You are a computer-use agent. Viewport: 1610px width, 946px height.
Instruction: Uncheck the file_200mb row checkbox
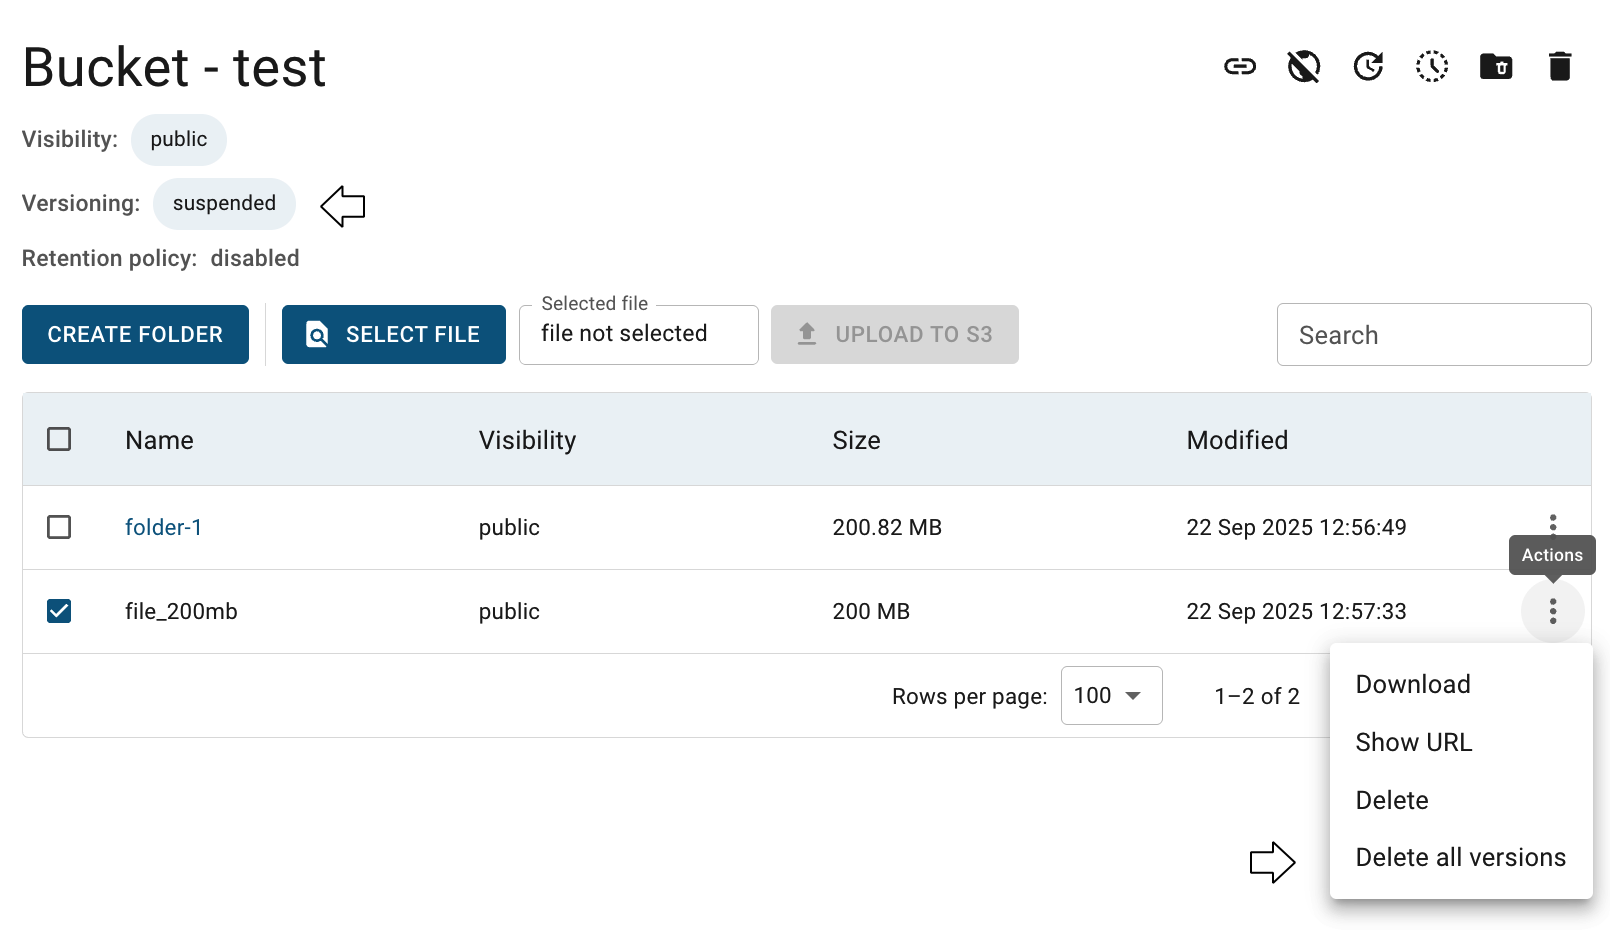[59, 611]
